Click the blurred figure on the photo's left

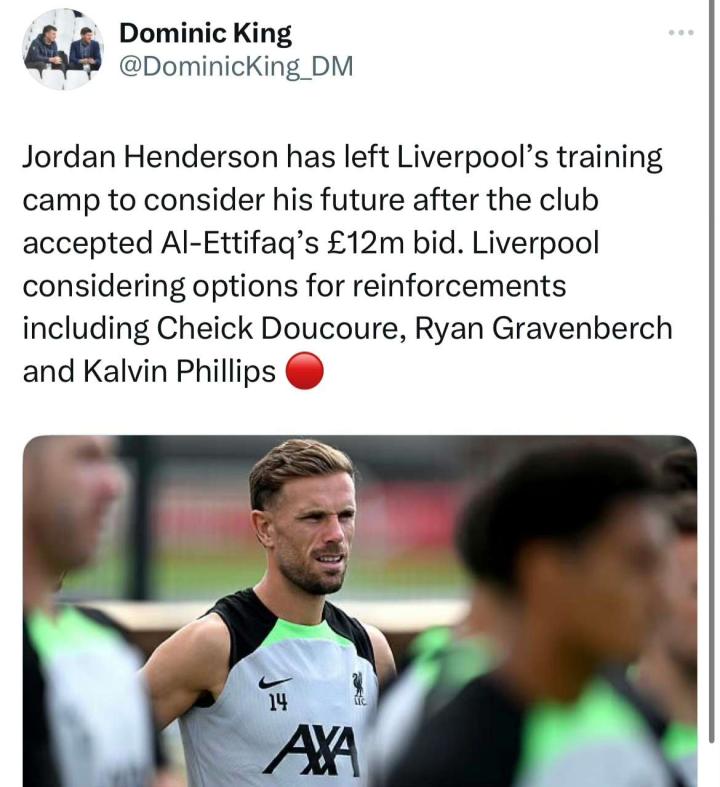pos(80,611)
